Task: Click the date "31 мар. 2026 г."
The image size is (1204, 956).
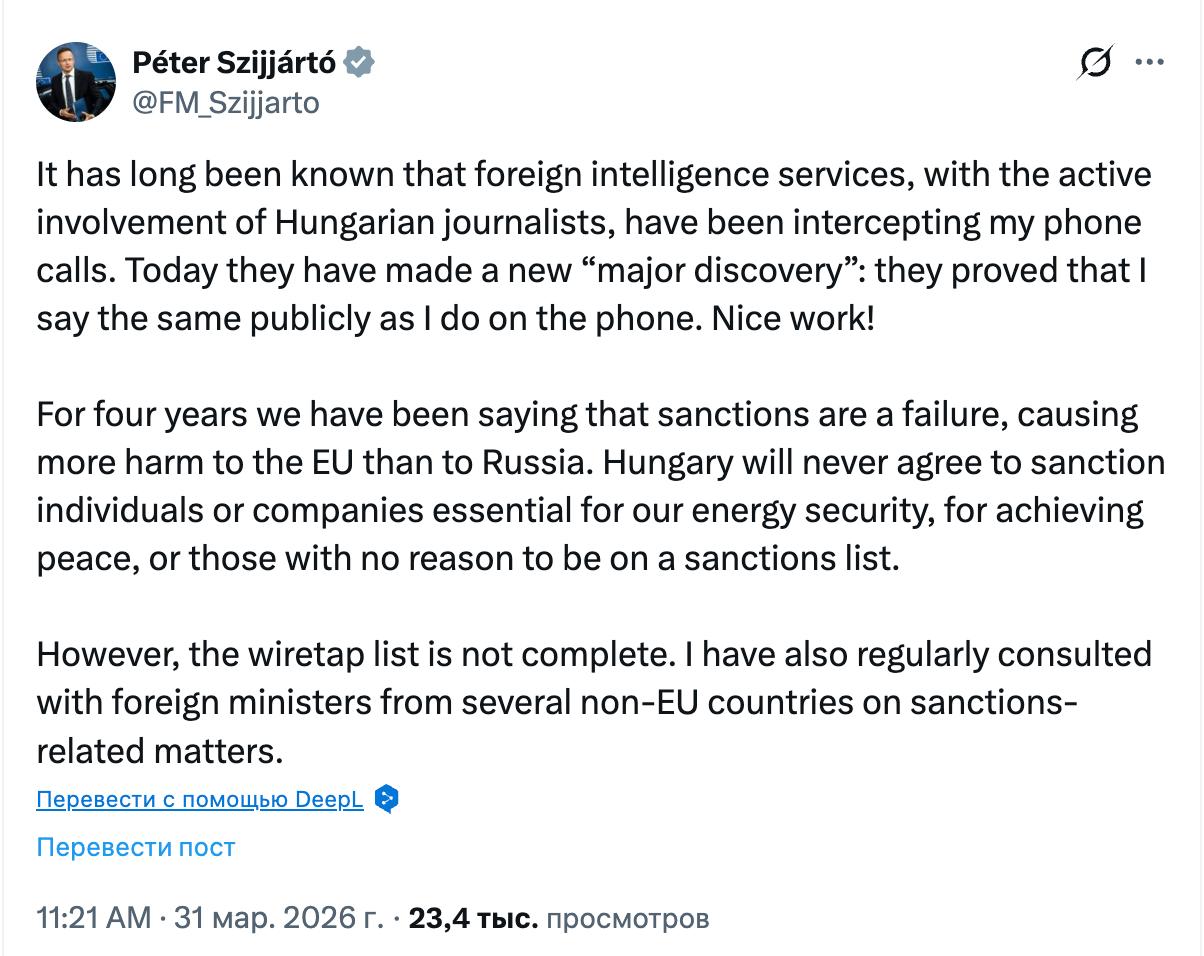Action: [278, 918]
